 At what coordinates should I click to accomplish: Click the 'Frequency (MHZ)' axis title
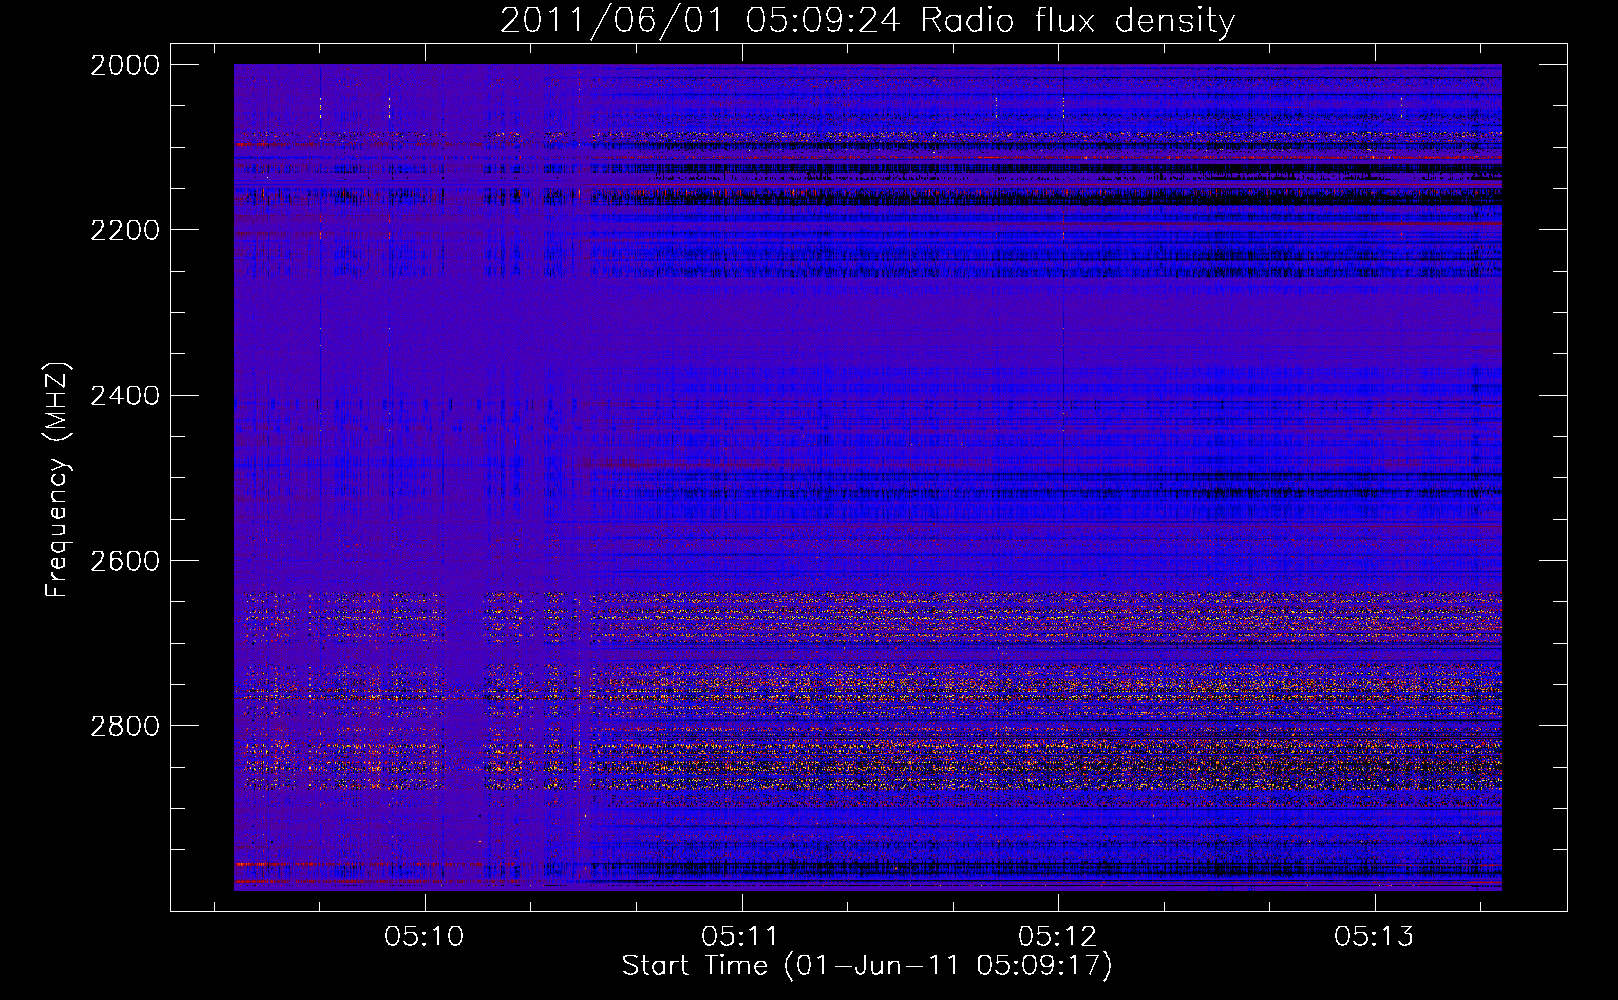tap(57, 480)
